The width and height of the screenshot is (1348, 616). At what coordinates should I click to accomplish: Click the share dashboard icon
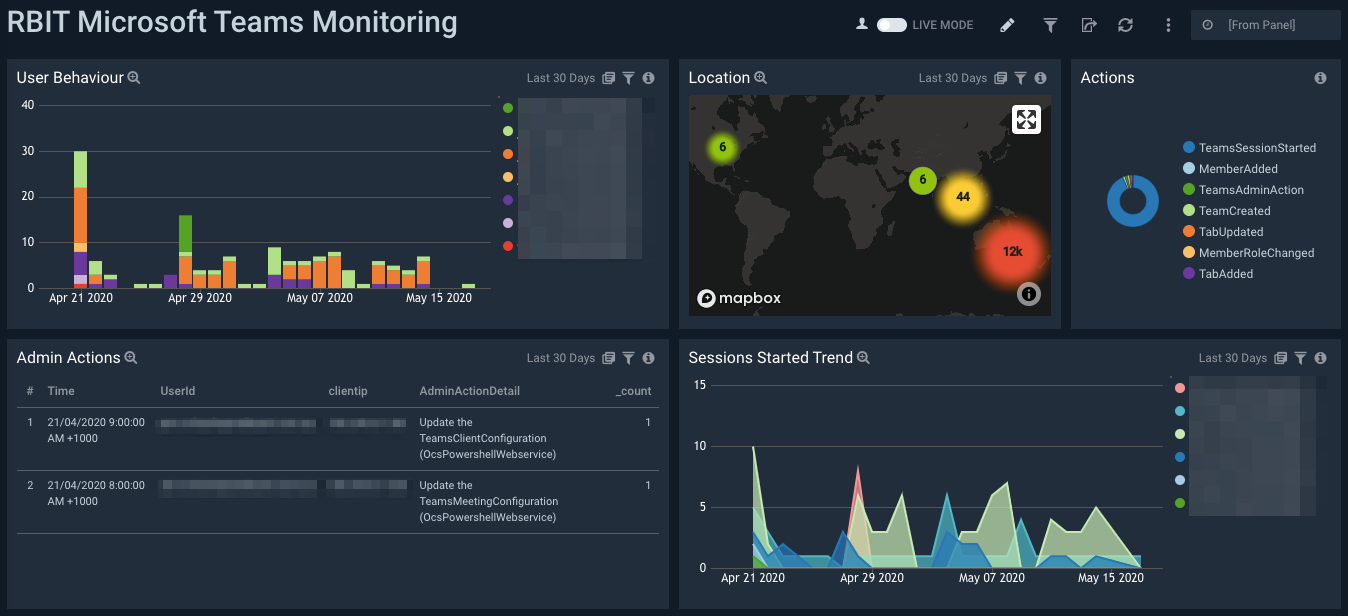[x=1089, y=25]
